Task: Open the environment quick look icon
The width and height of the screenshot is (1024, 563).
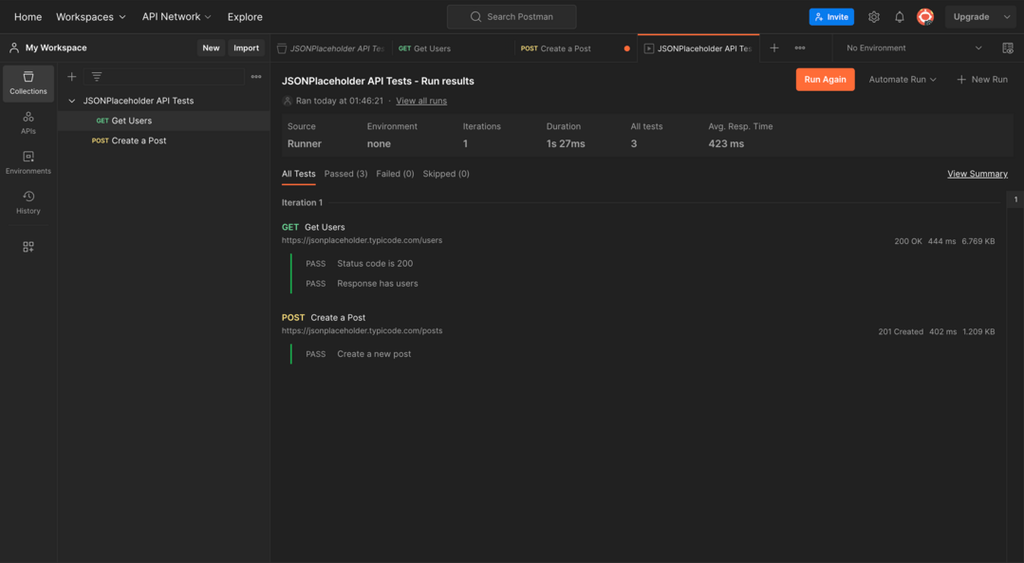Action: [1008, 48]
